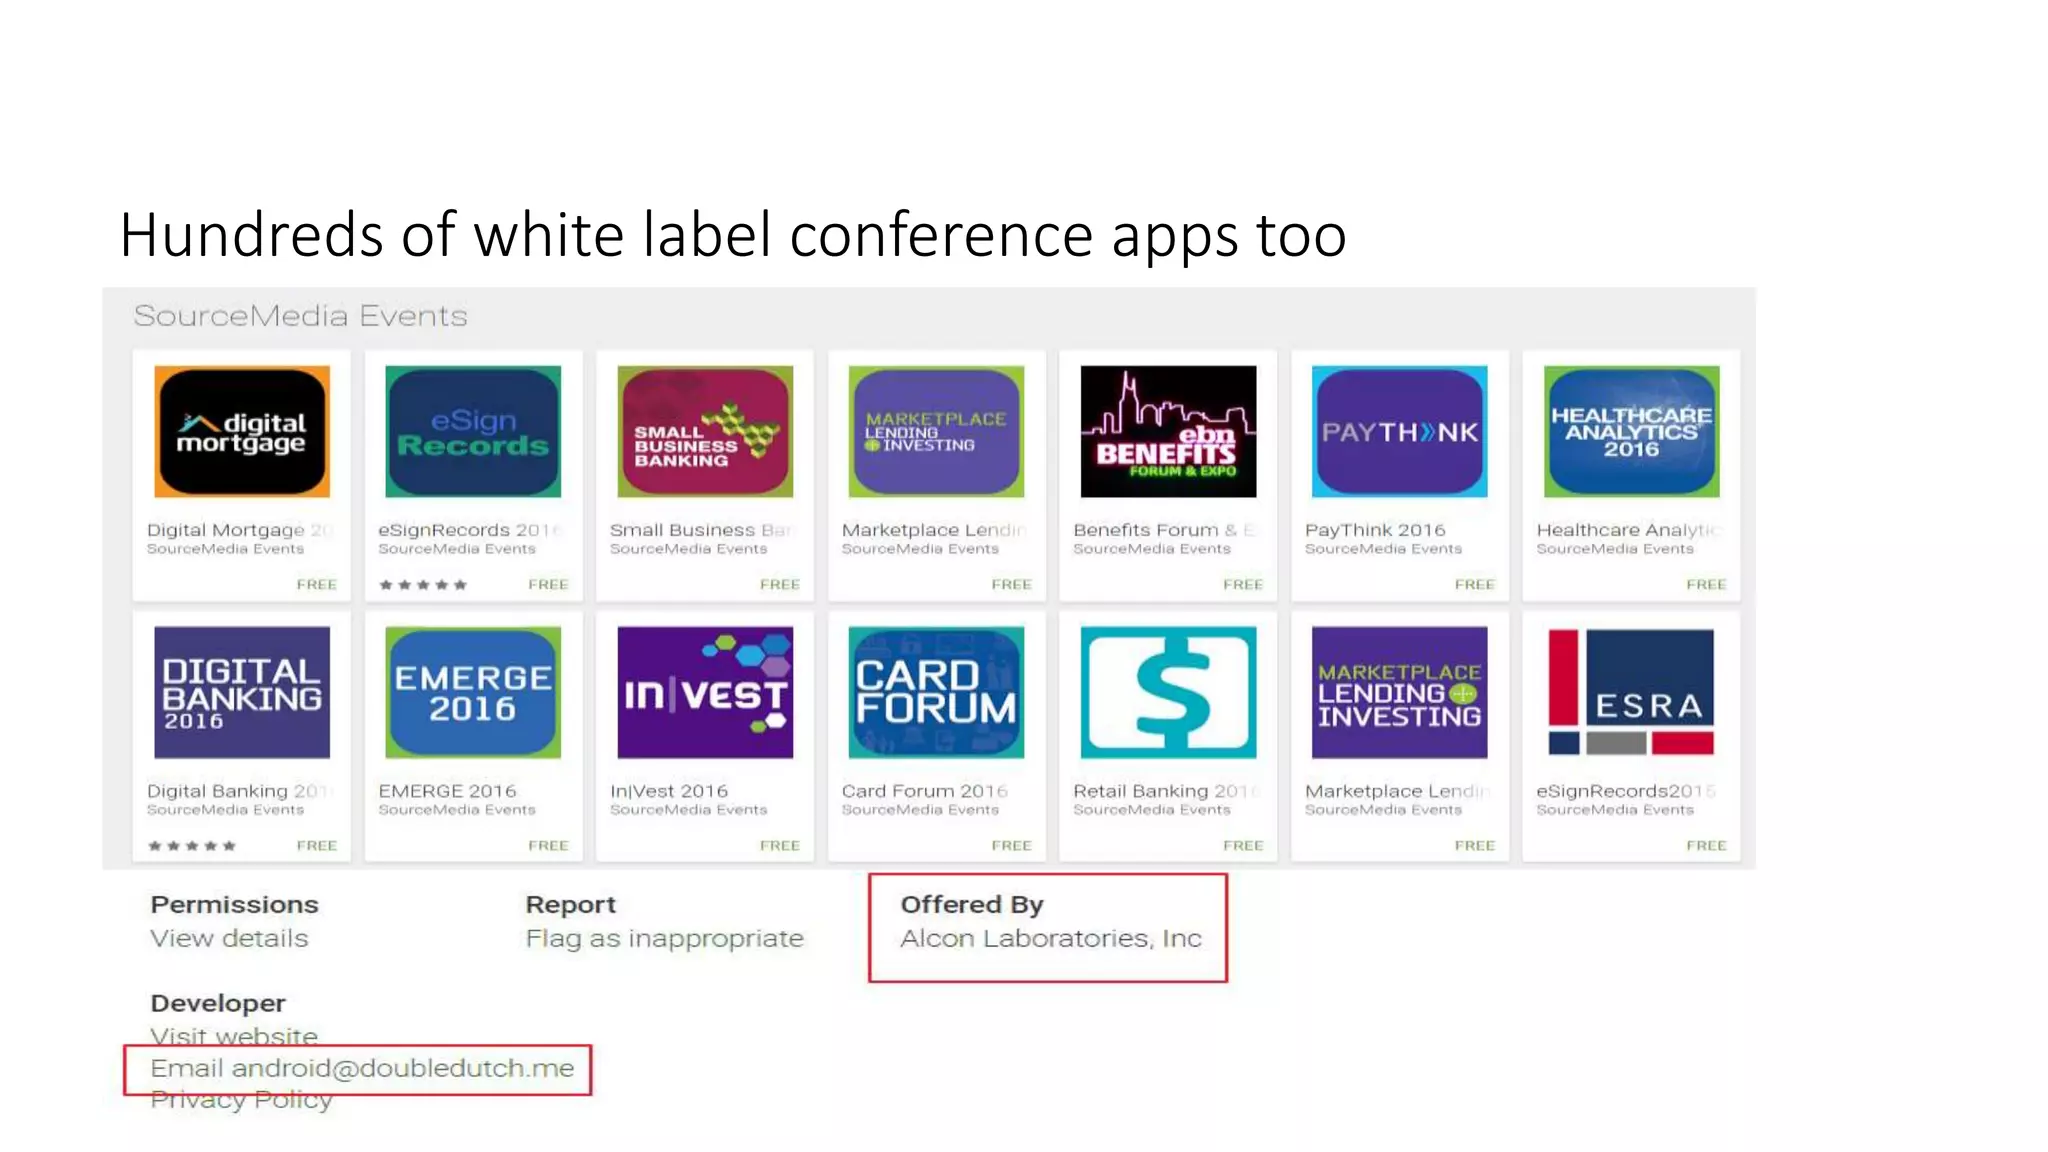
Task: Select the Small Business Banking icon
Action: click(705, 431)
